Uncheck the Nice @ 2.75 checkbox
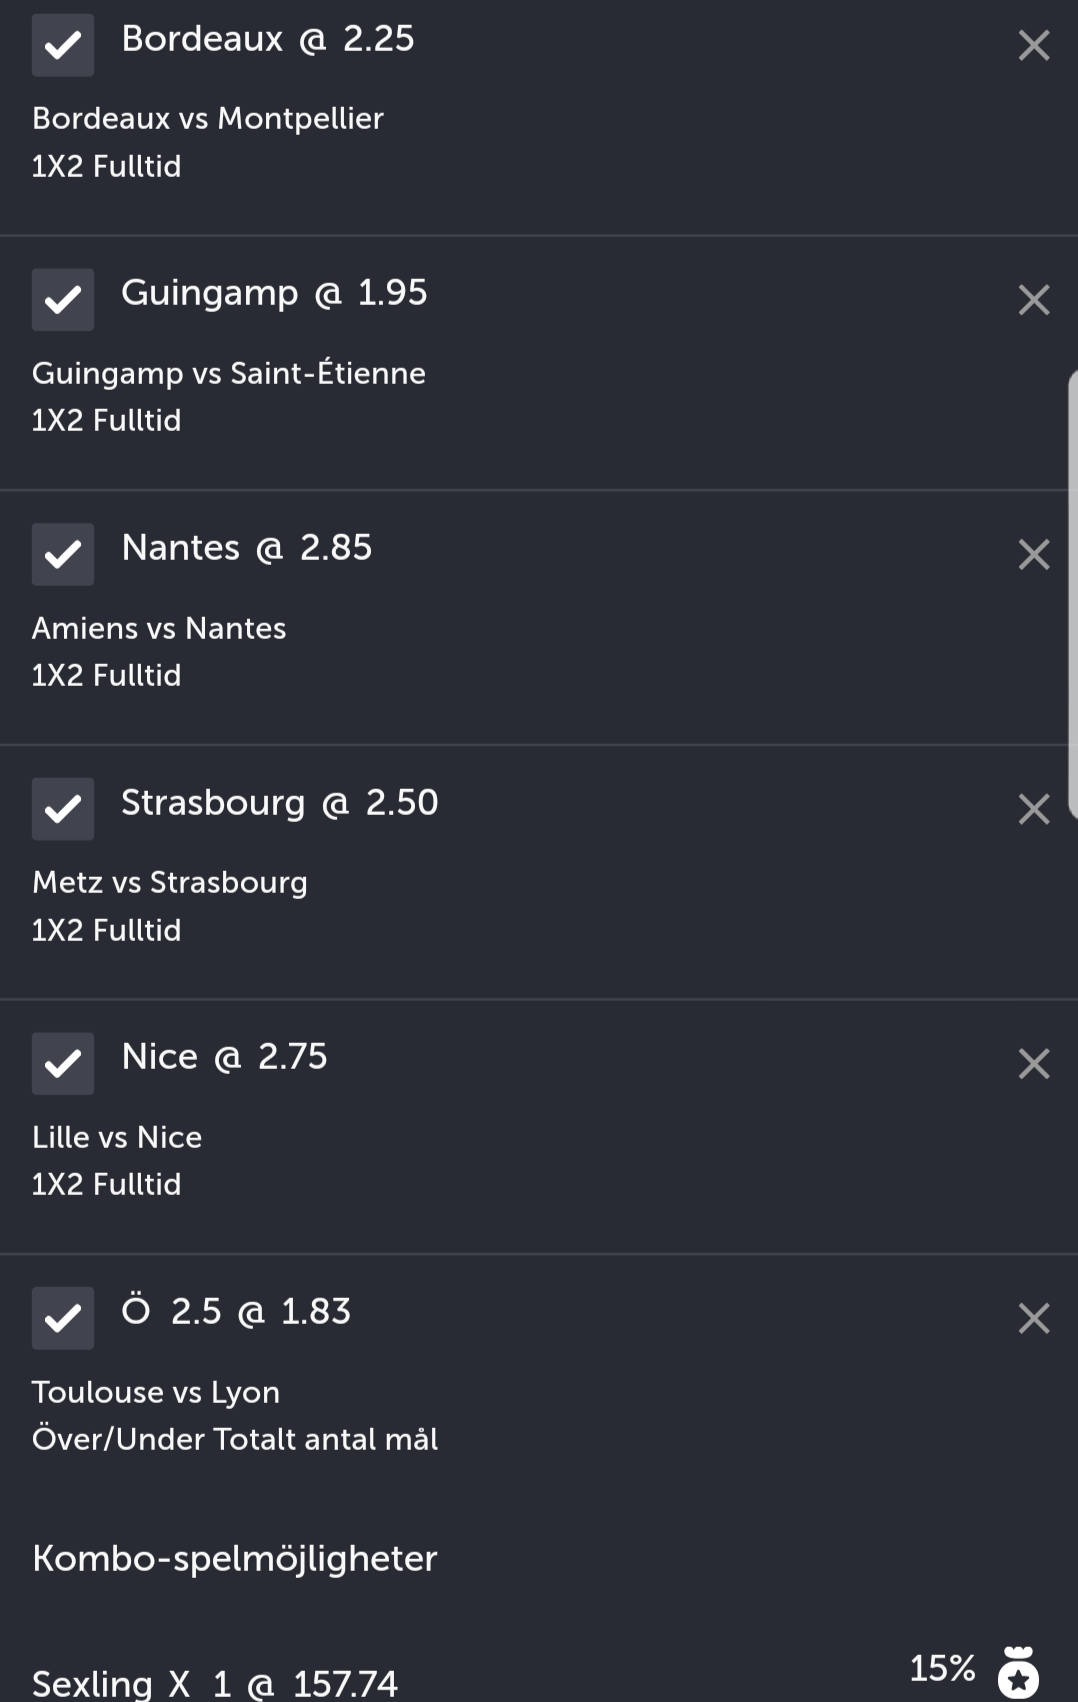The image size is (1078, 1702). [63, 1063]
